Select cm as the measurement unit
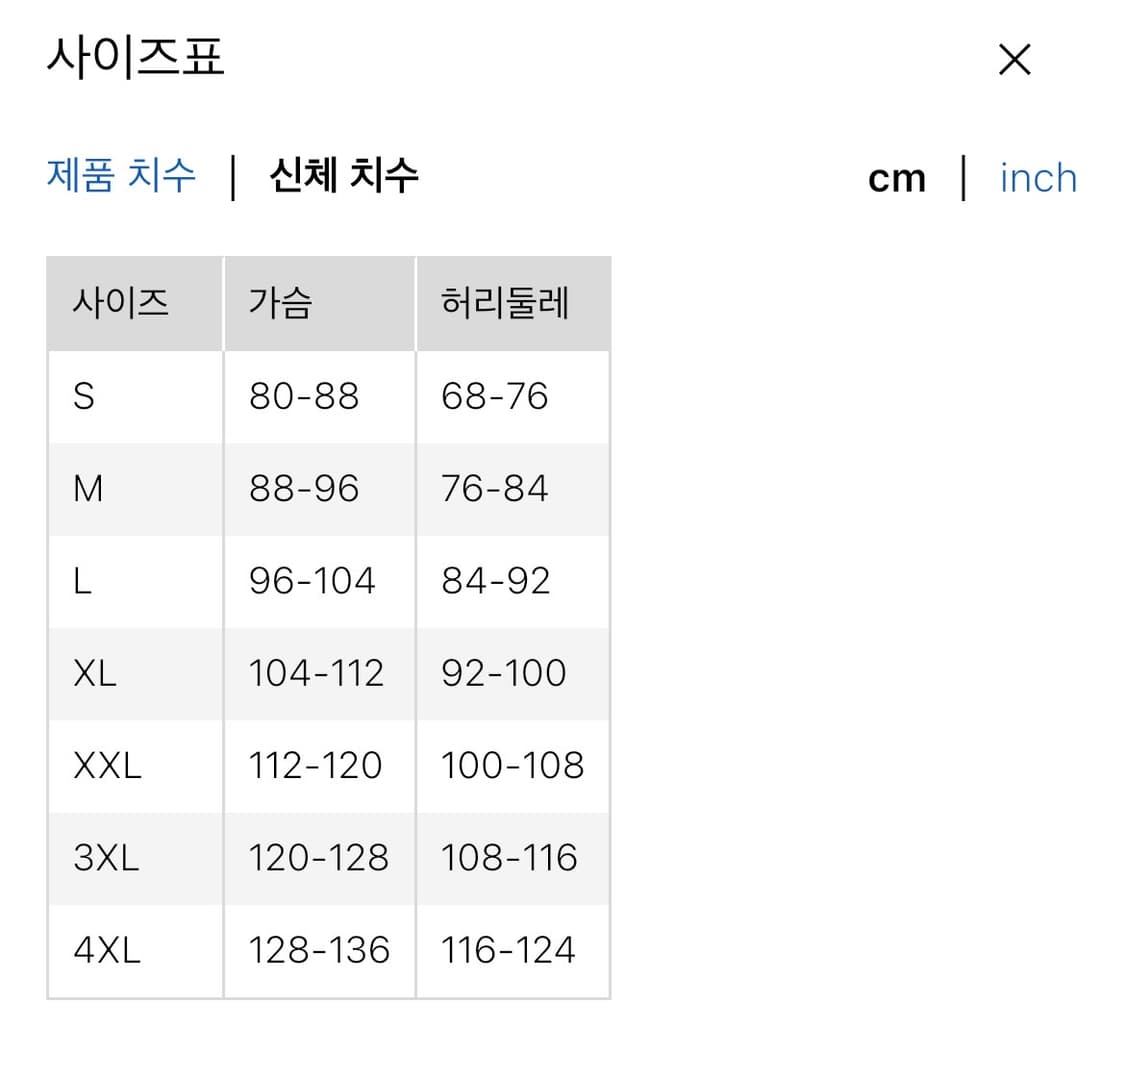The width and height of the screenshot is (1125, 1084). click(x=897, y=177)
